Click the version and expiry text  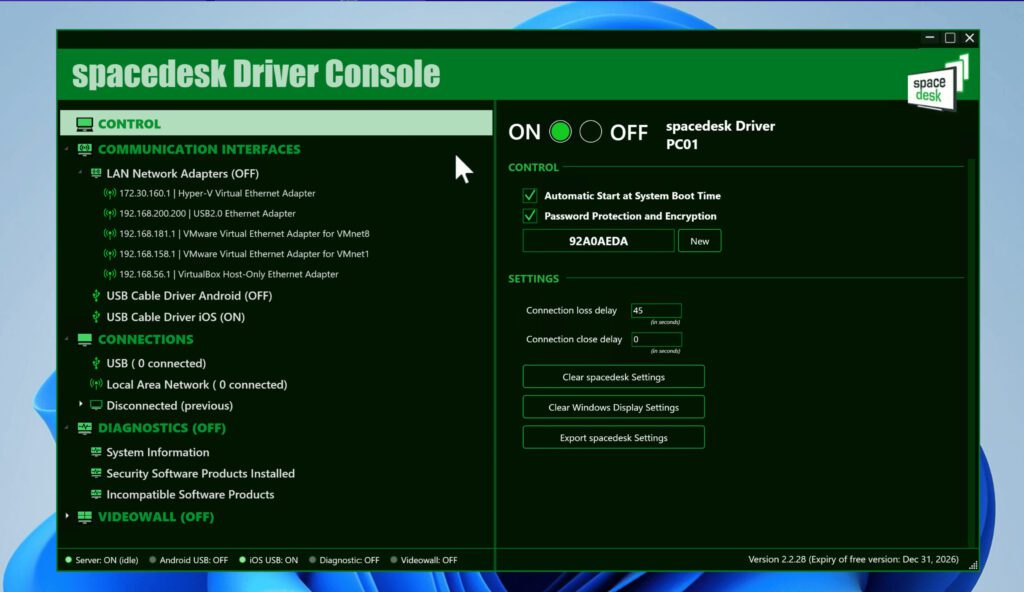tap(853, 559)
